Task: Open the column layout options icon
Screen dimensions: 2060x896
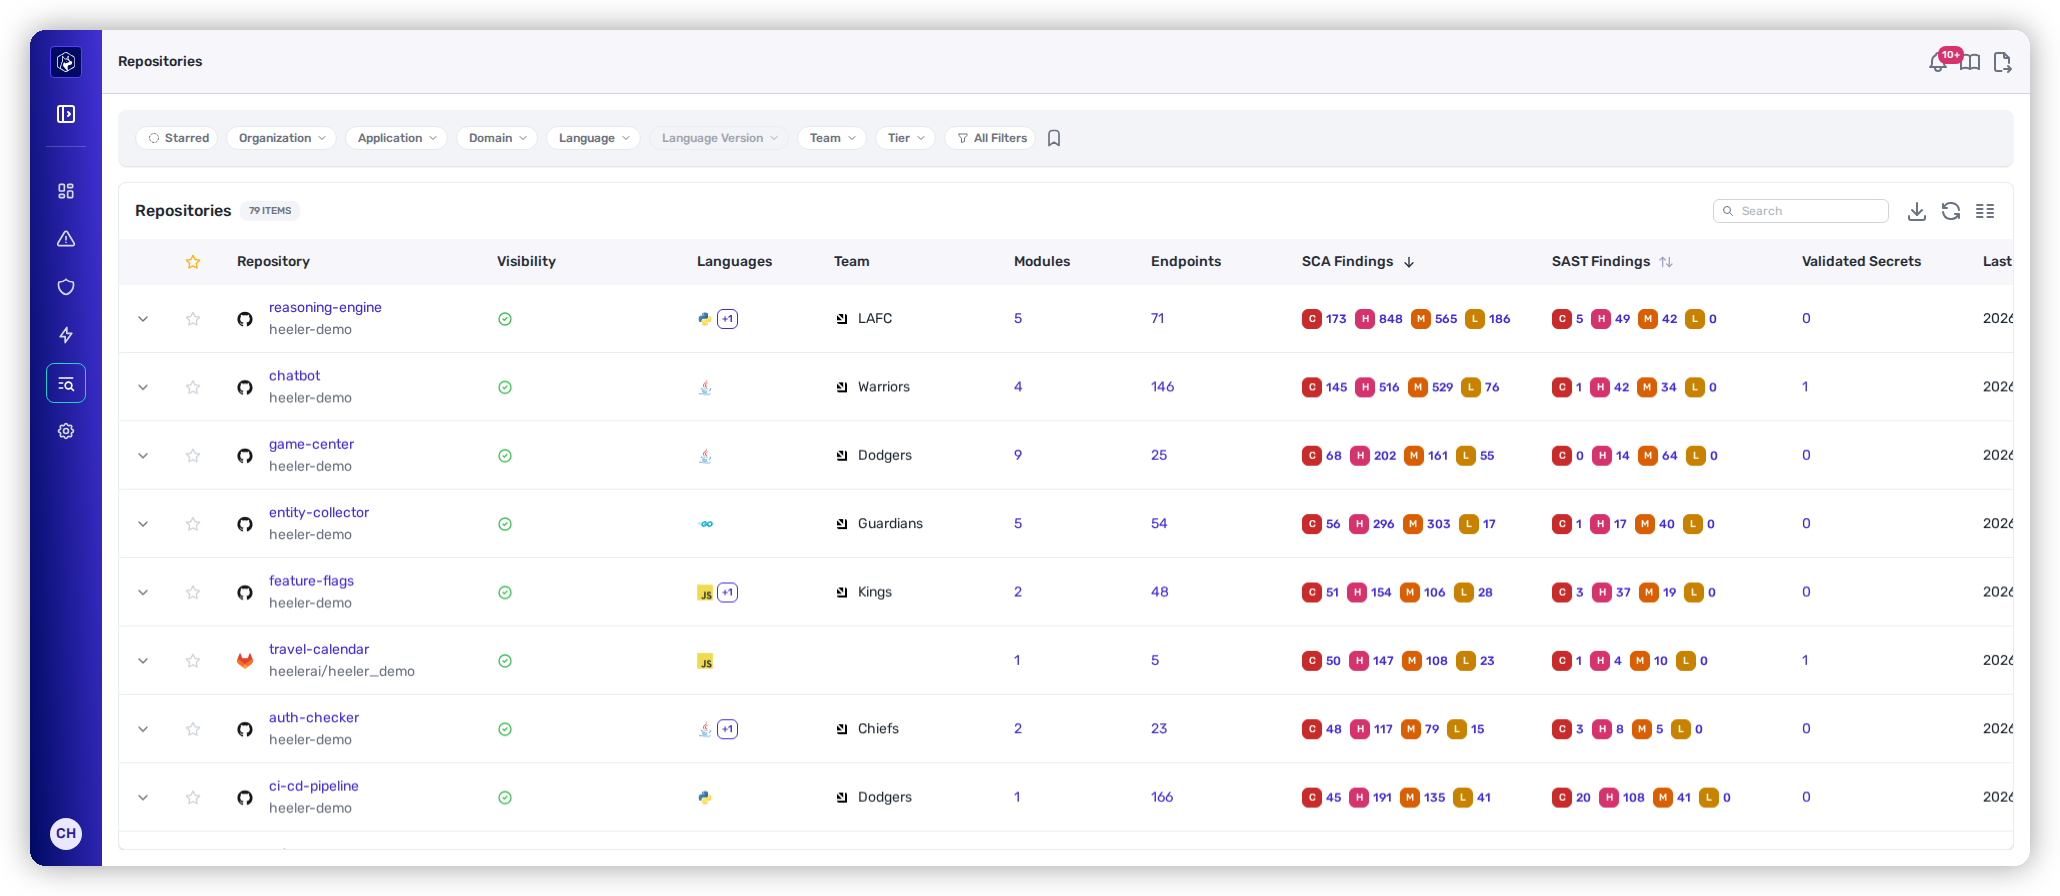Action: pyautogui.click(x=1985, y=211)
